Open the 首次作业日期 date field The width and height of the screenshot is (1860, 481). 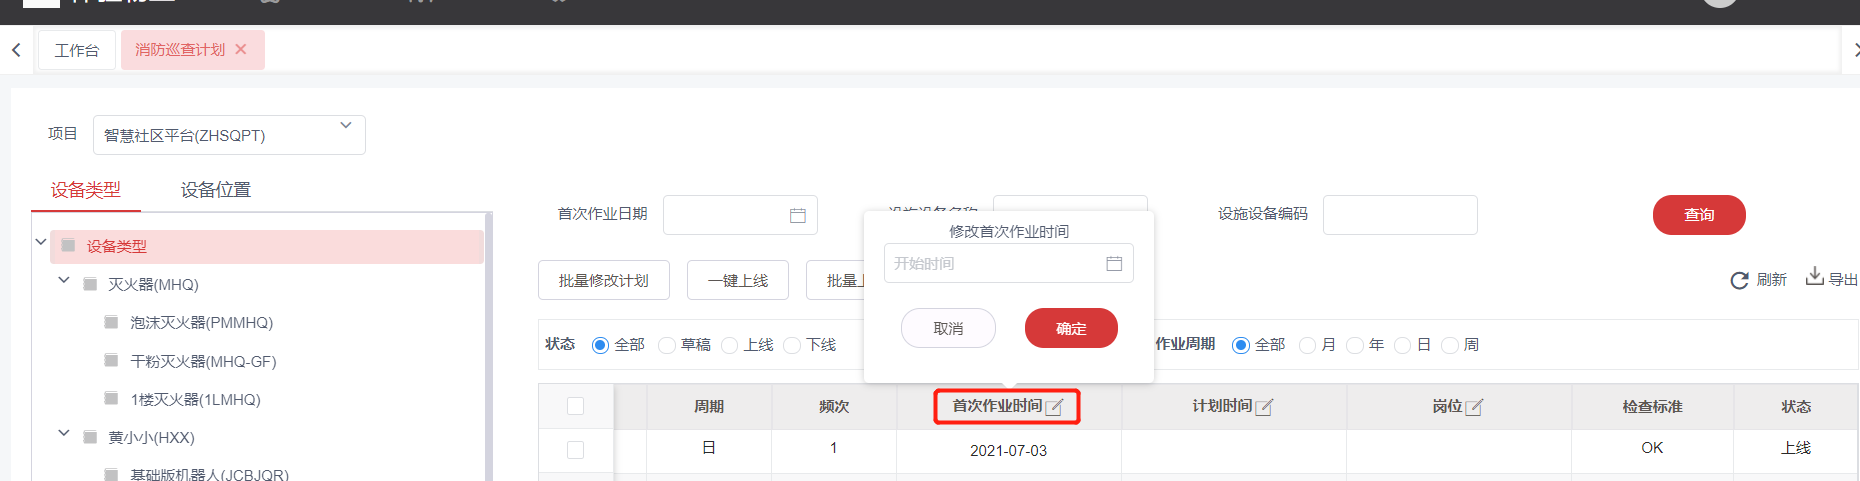740,215
